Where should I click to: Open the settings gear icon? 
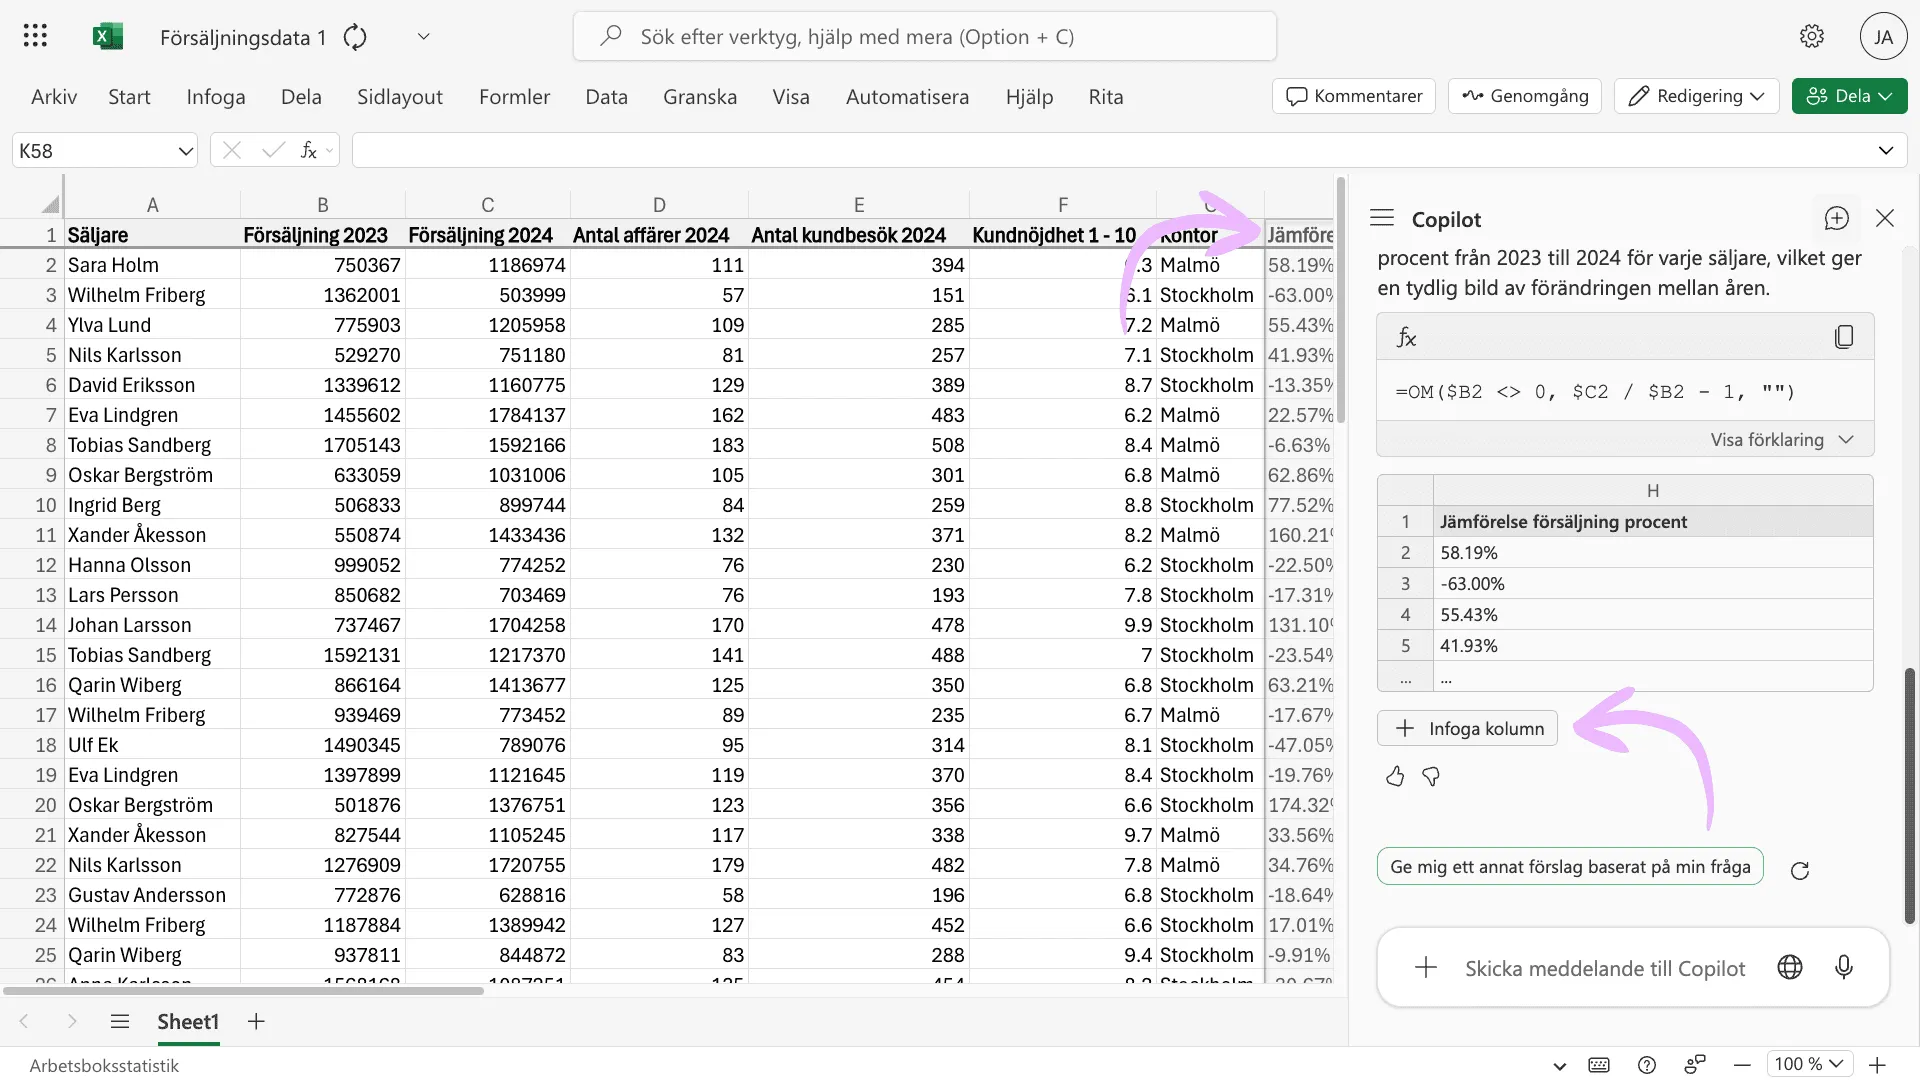[x=1812, y=36]
